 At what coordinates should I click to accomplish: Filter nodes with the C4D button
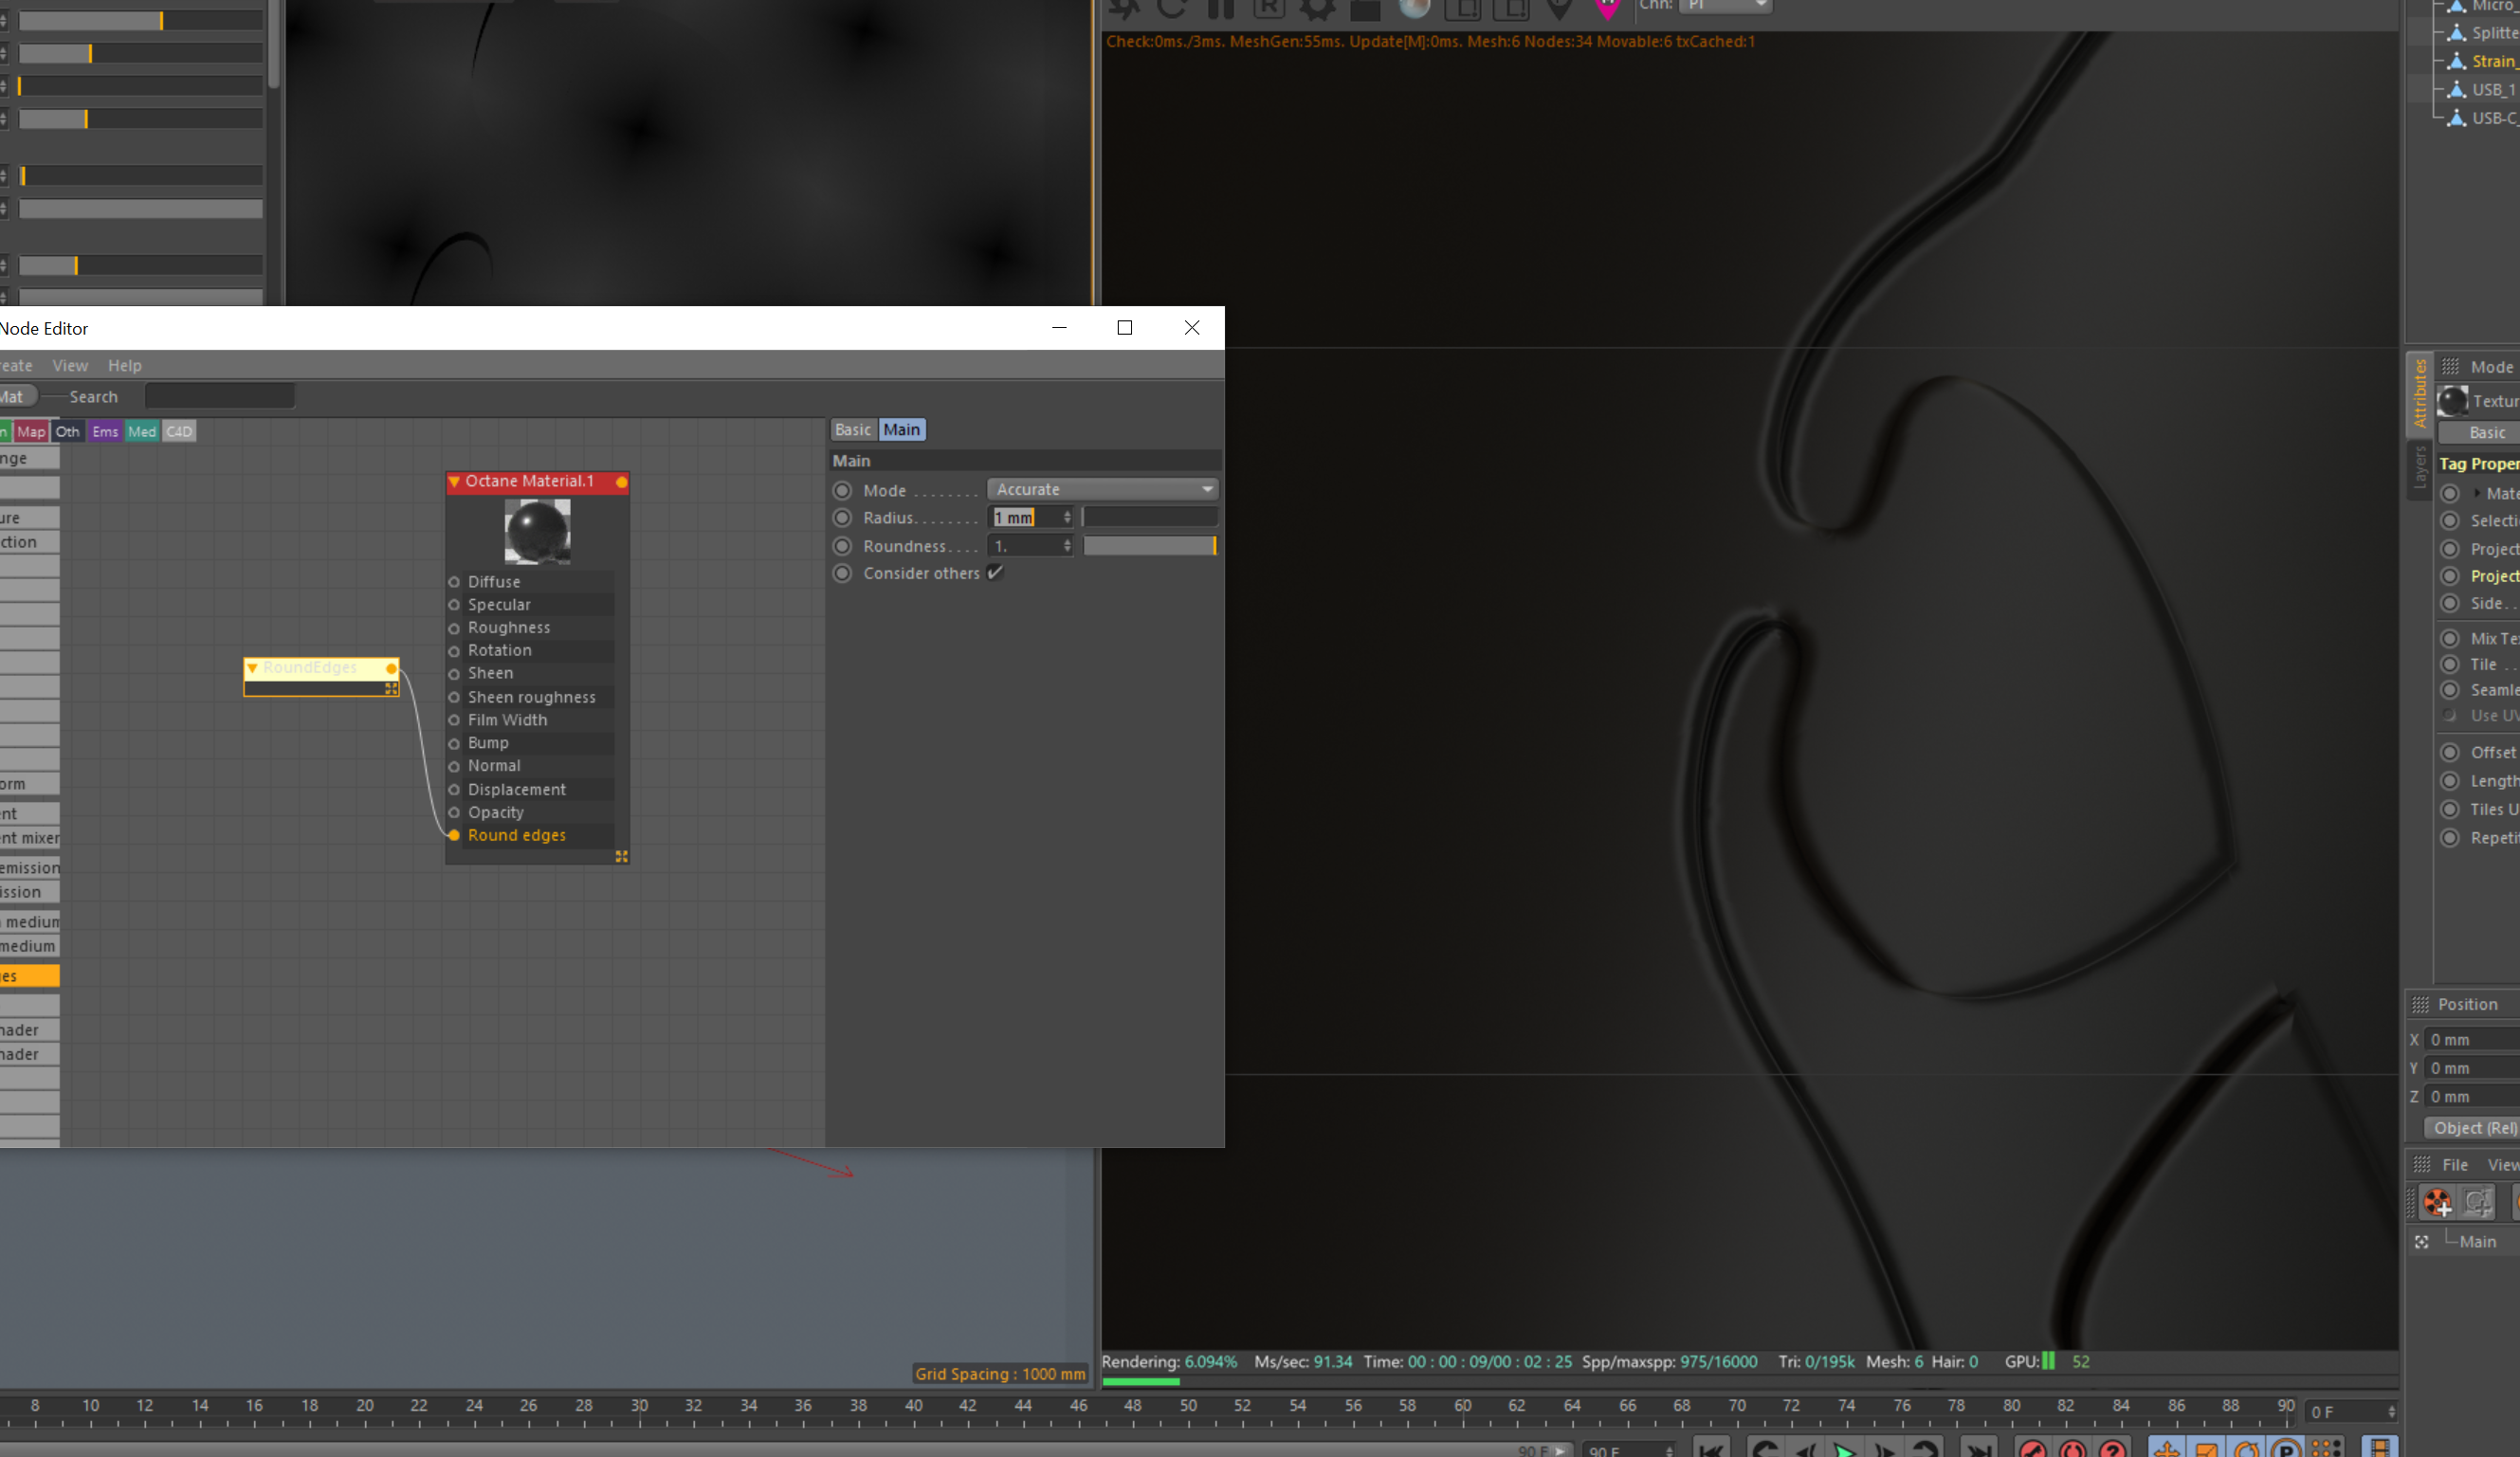coord(179,431)
